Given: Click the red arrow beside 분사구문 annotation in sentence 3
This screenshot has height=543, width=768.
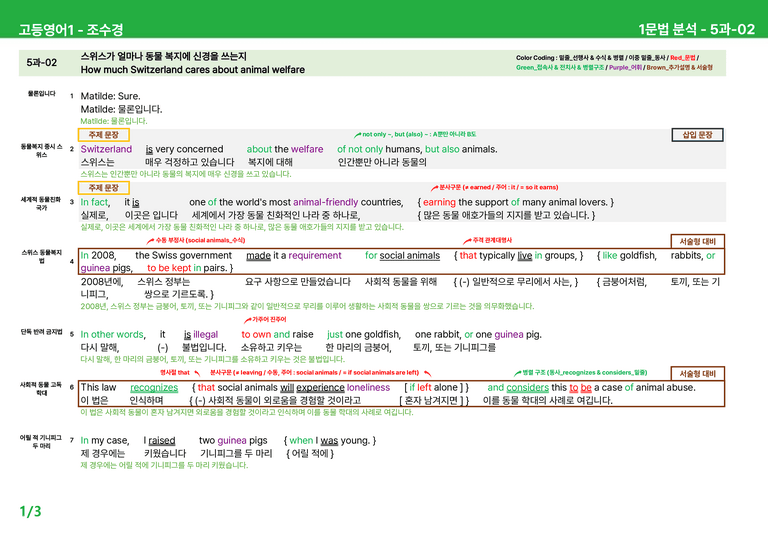Looking at the screenshot, I should 434,188.
